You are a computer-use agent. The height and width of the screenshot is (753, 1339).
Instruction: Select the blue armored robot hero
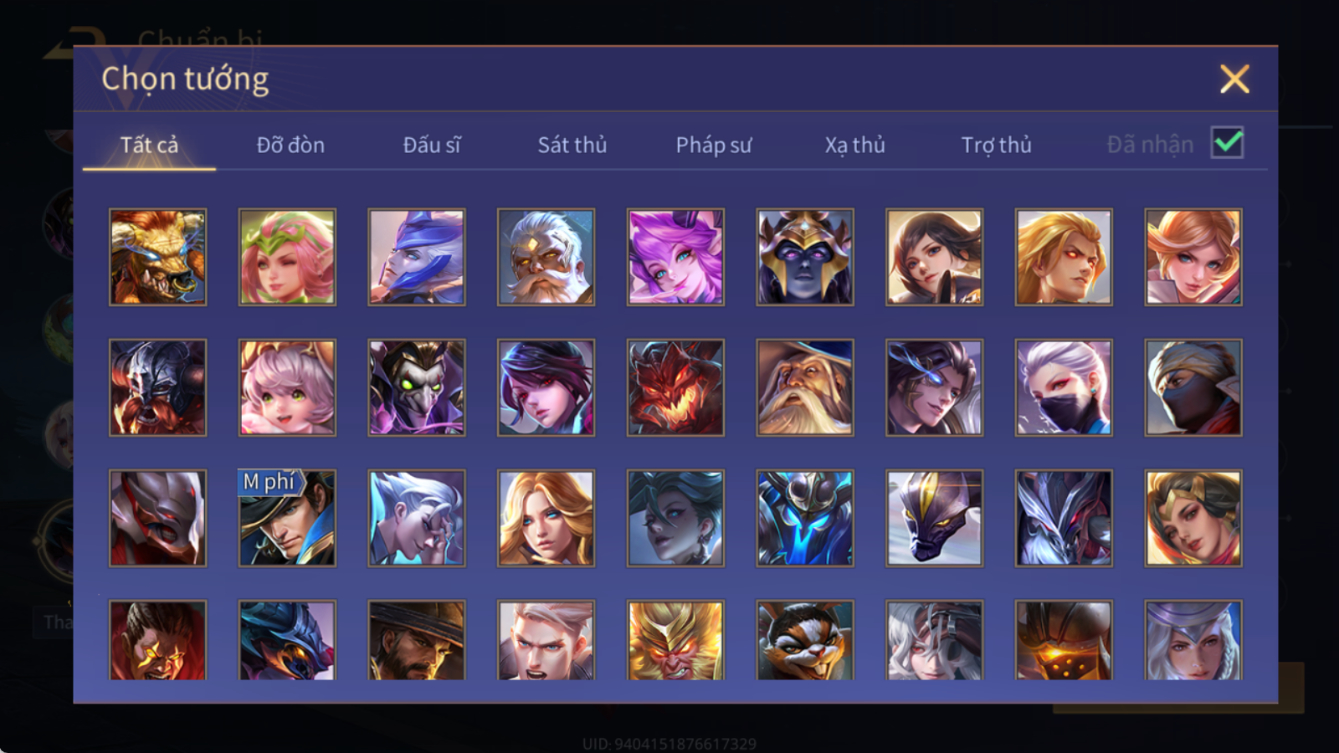(805, 518)
